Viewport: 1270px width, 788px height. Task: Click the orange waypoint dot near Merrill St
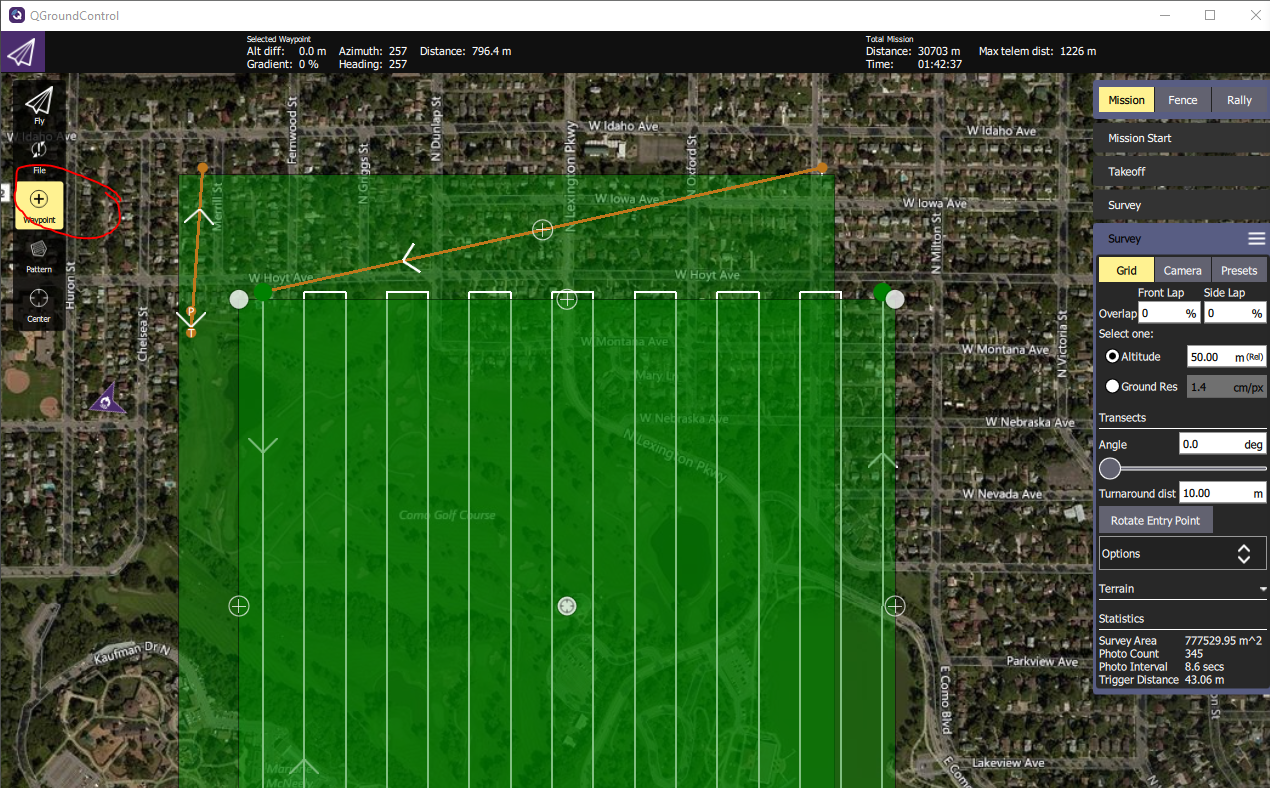203,168
